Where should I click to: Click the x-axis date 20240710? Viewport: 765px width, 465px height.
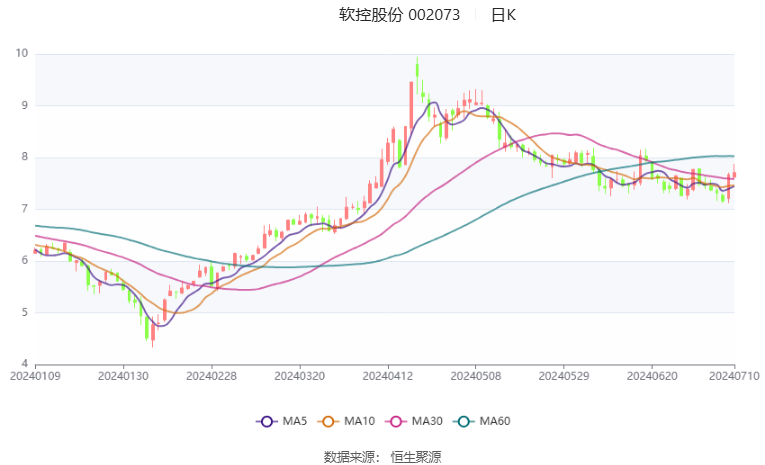click(x=734, y=376)
